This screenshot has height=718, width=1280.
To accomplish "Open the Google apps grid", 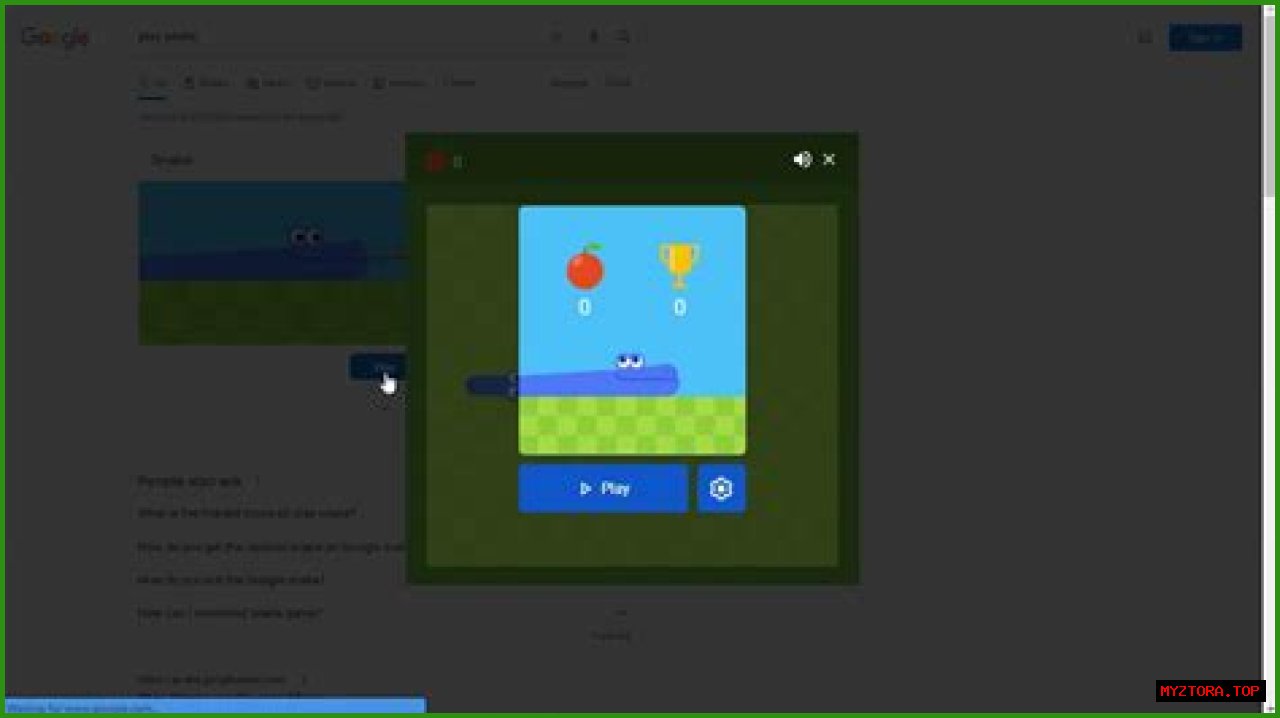I will coord(1145,38).
